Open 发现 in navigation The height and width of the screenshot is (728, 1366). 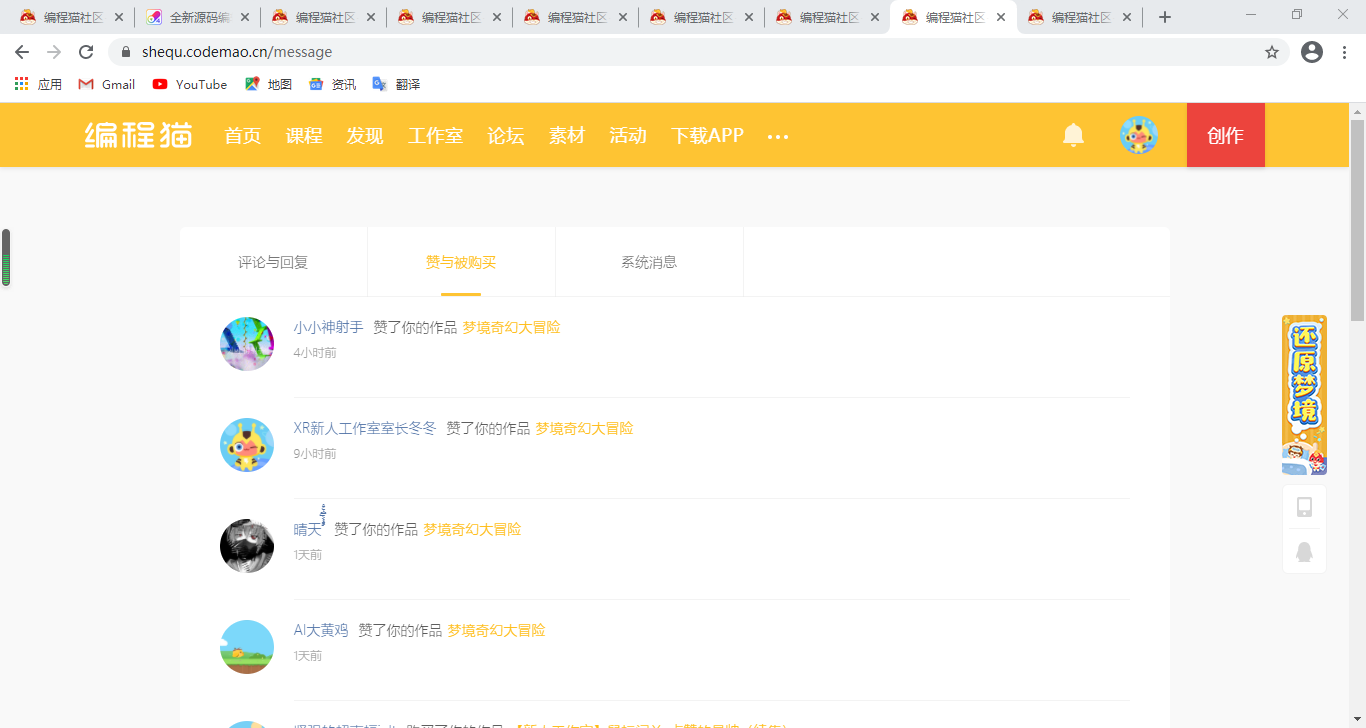point(365,136)
